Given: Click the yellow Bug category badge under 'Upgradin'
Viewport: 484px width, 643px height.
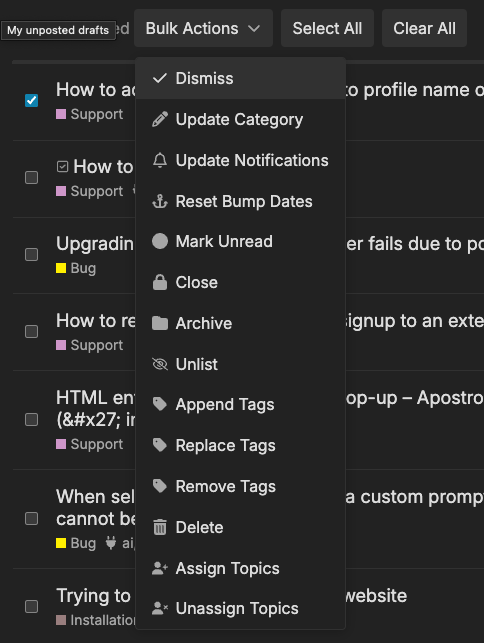Looking at the screenshot, I should point(76,268).
